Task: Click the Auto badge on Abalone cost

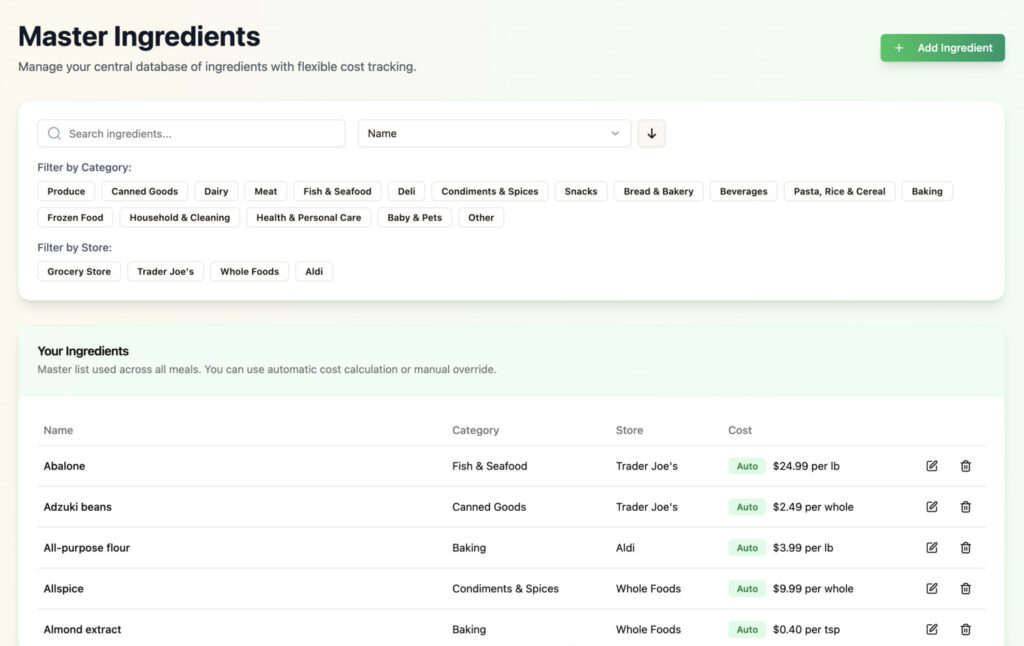Action: (747, 466)
